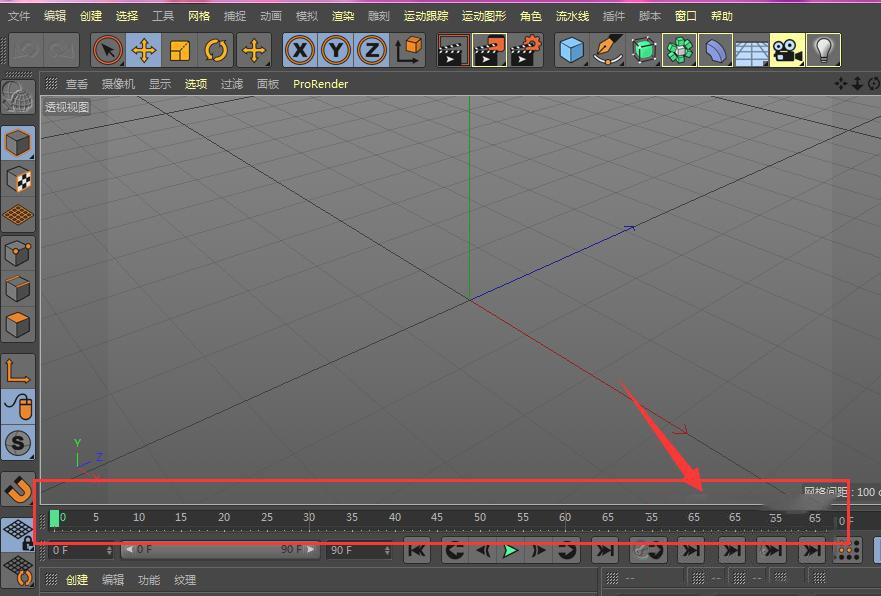Play animation with green triangle

510,550
